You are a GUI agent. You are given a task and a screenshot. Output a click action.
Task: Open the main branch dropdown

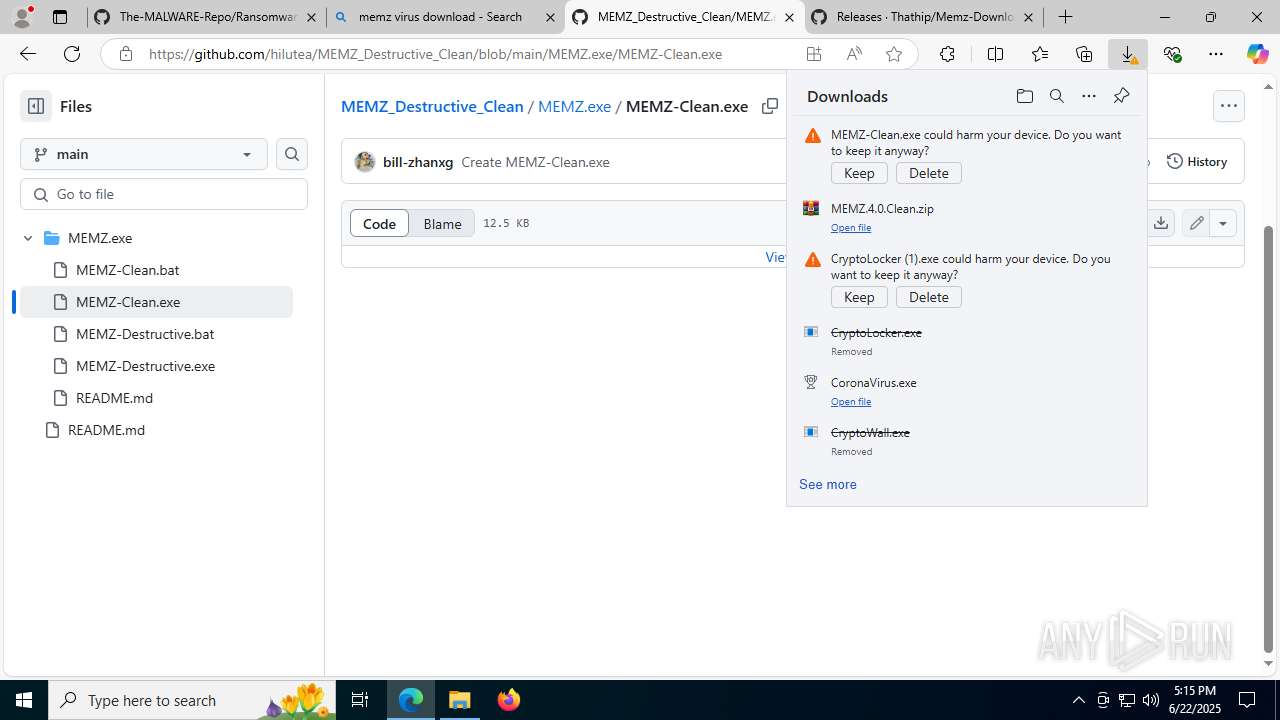point(144,154)
